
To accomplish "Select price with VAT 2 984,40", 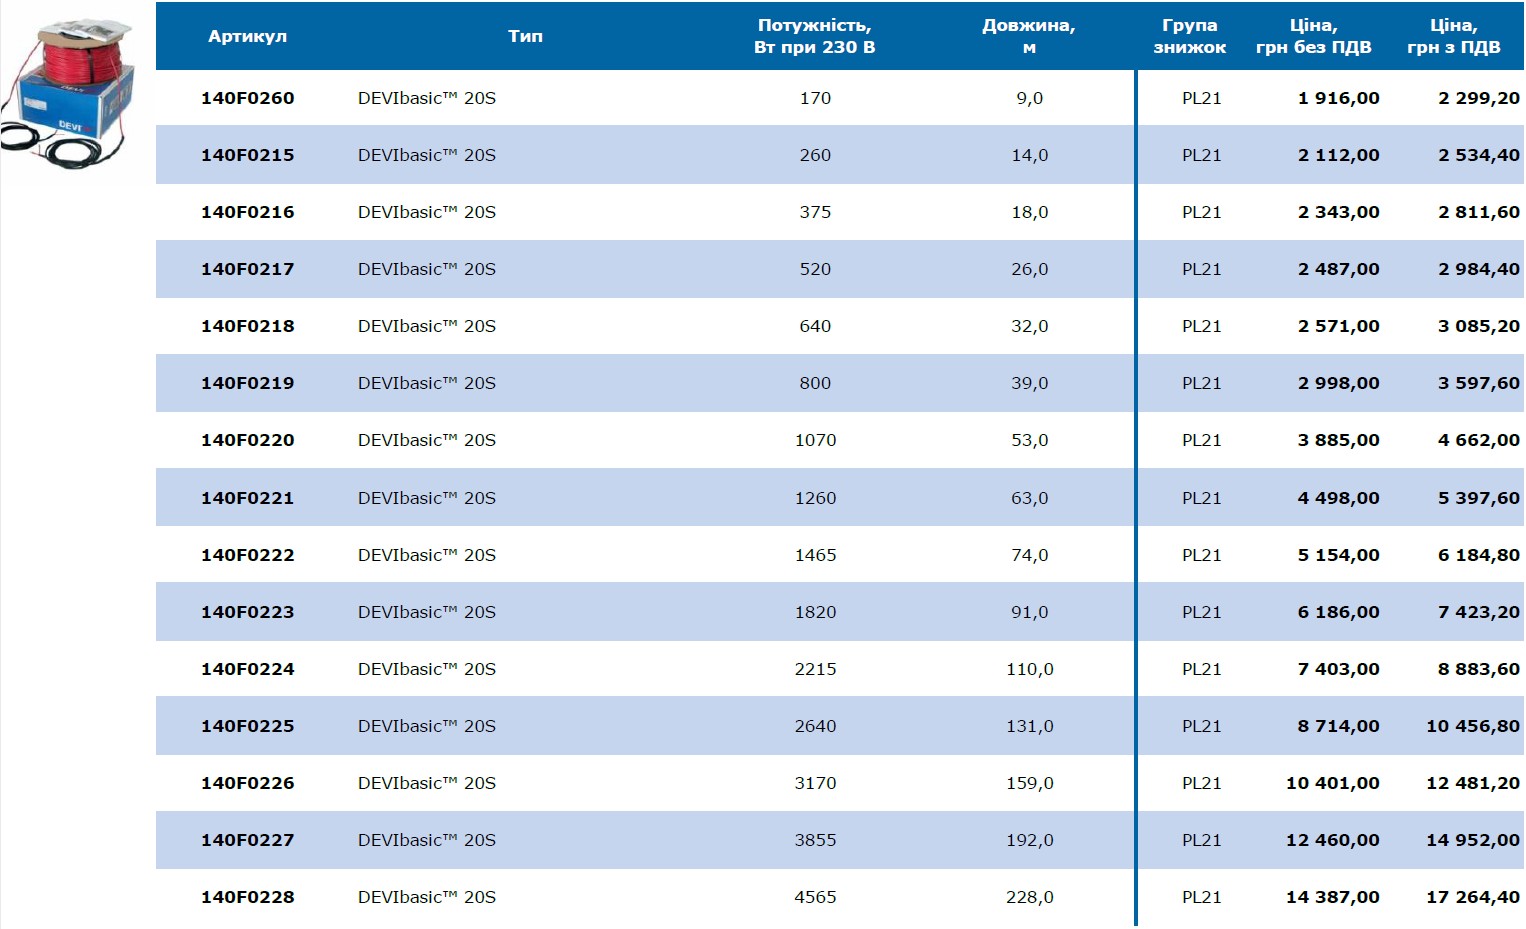I will 1478,269.
